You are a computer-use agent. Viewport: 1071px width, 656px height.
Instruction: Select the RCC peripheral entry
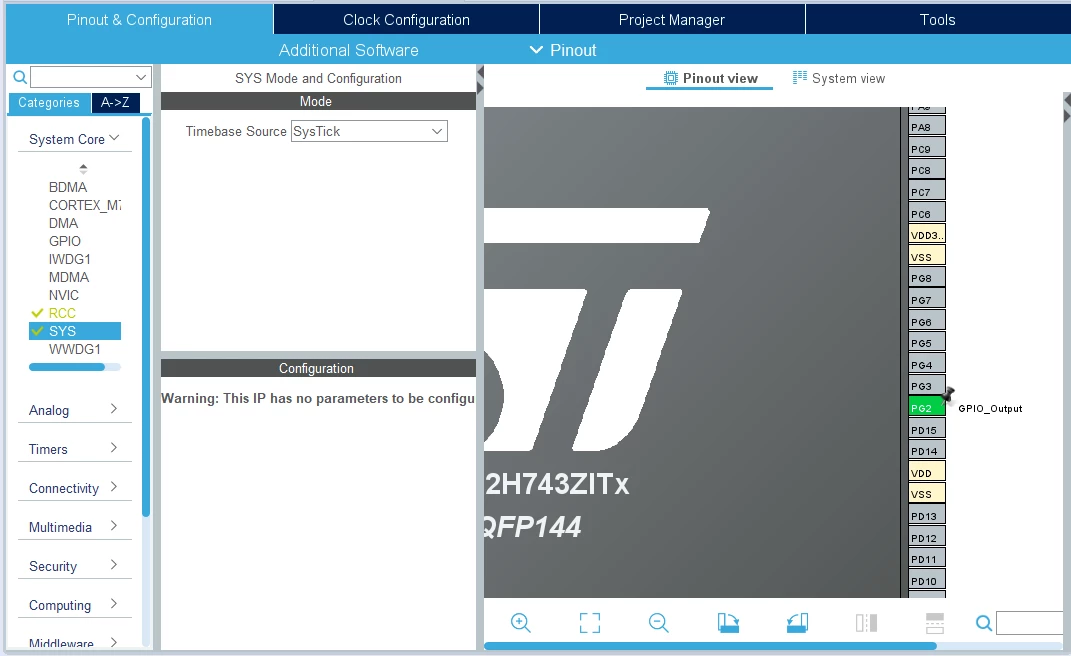click(x=61, y=313)
